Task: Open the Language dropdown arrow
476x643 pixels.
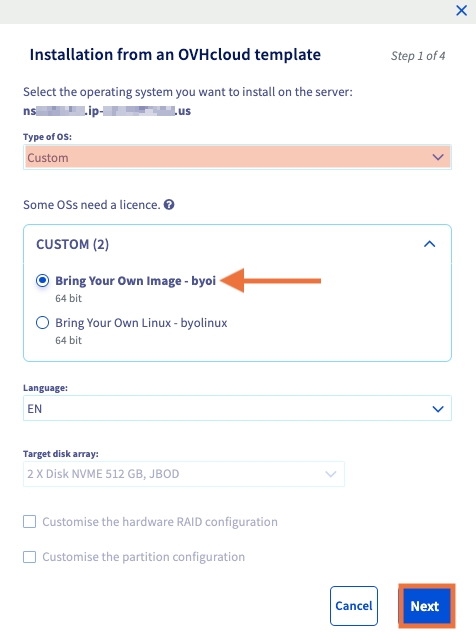Action: pos(438,409)
